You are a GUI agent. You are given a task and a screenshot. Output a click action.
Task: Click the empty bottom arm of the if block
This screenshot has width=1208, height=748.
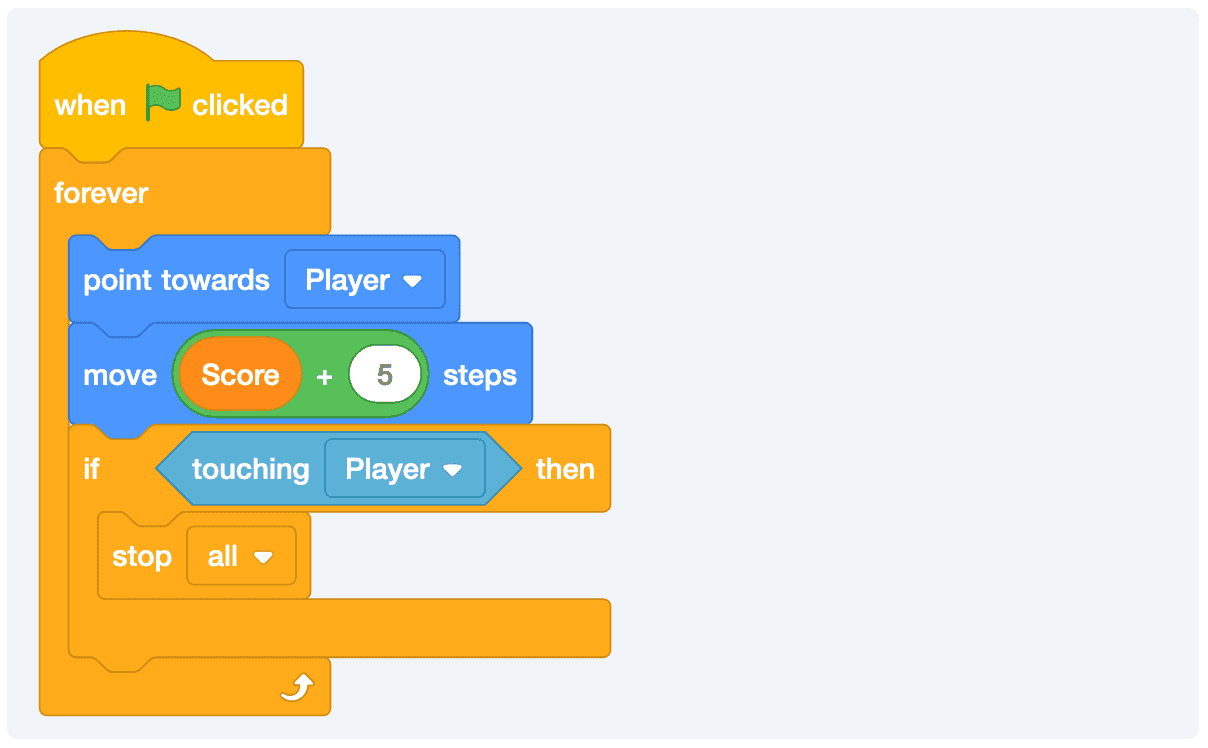(400, 628)
